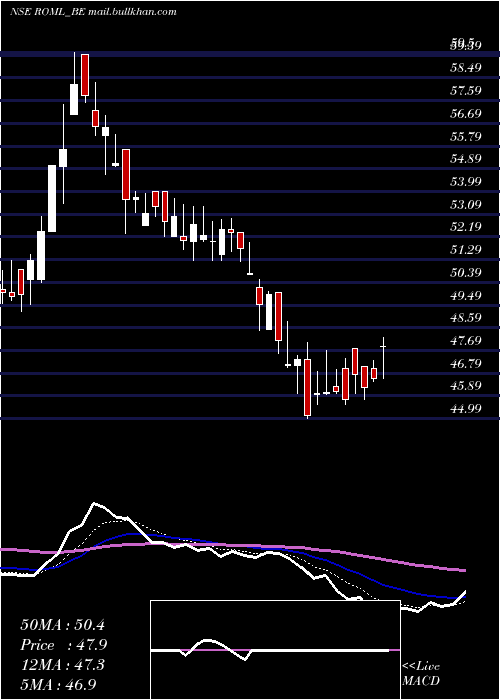
Task: Click the NSE ROML_BE chart title
Action: 93,12
